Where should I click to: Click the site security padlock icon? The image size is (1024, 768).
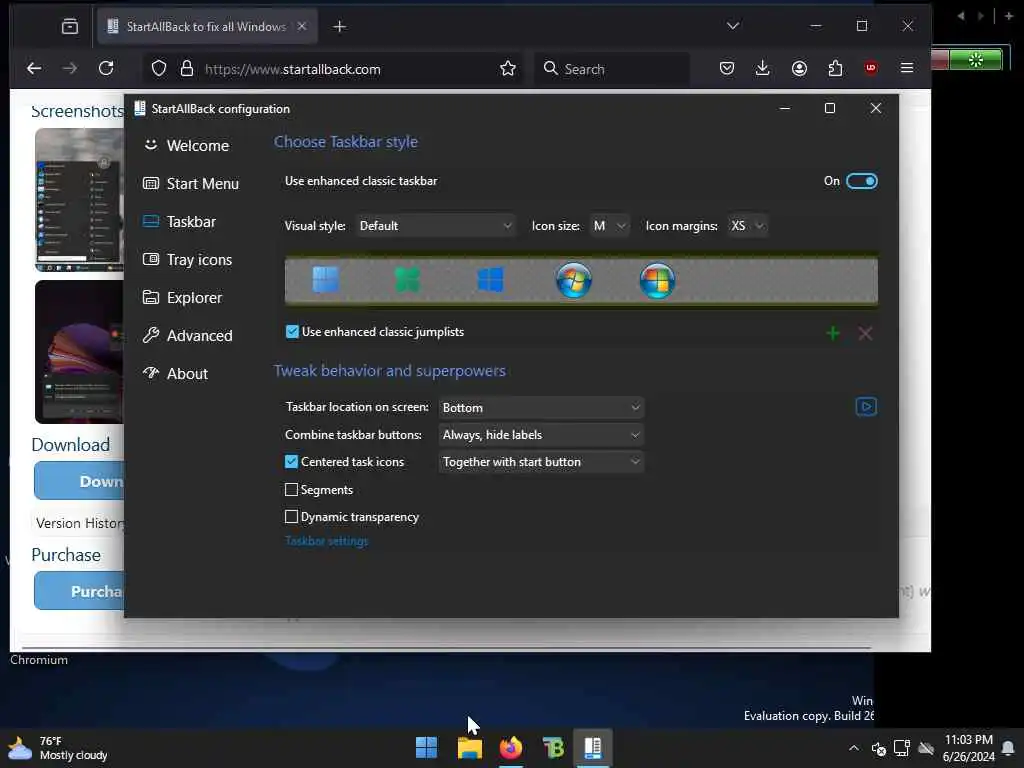(187, 69)
